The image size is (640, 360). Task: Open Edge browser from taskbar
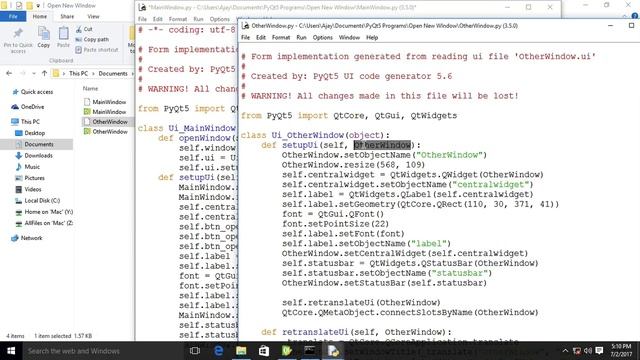[x=218, y=351]
